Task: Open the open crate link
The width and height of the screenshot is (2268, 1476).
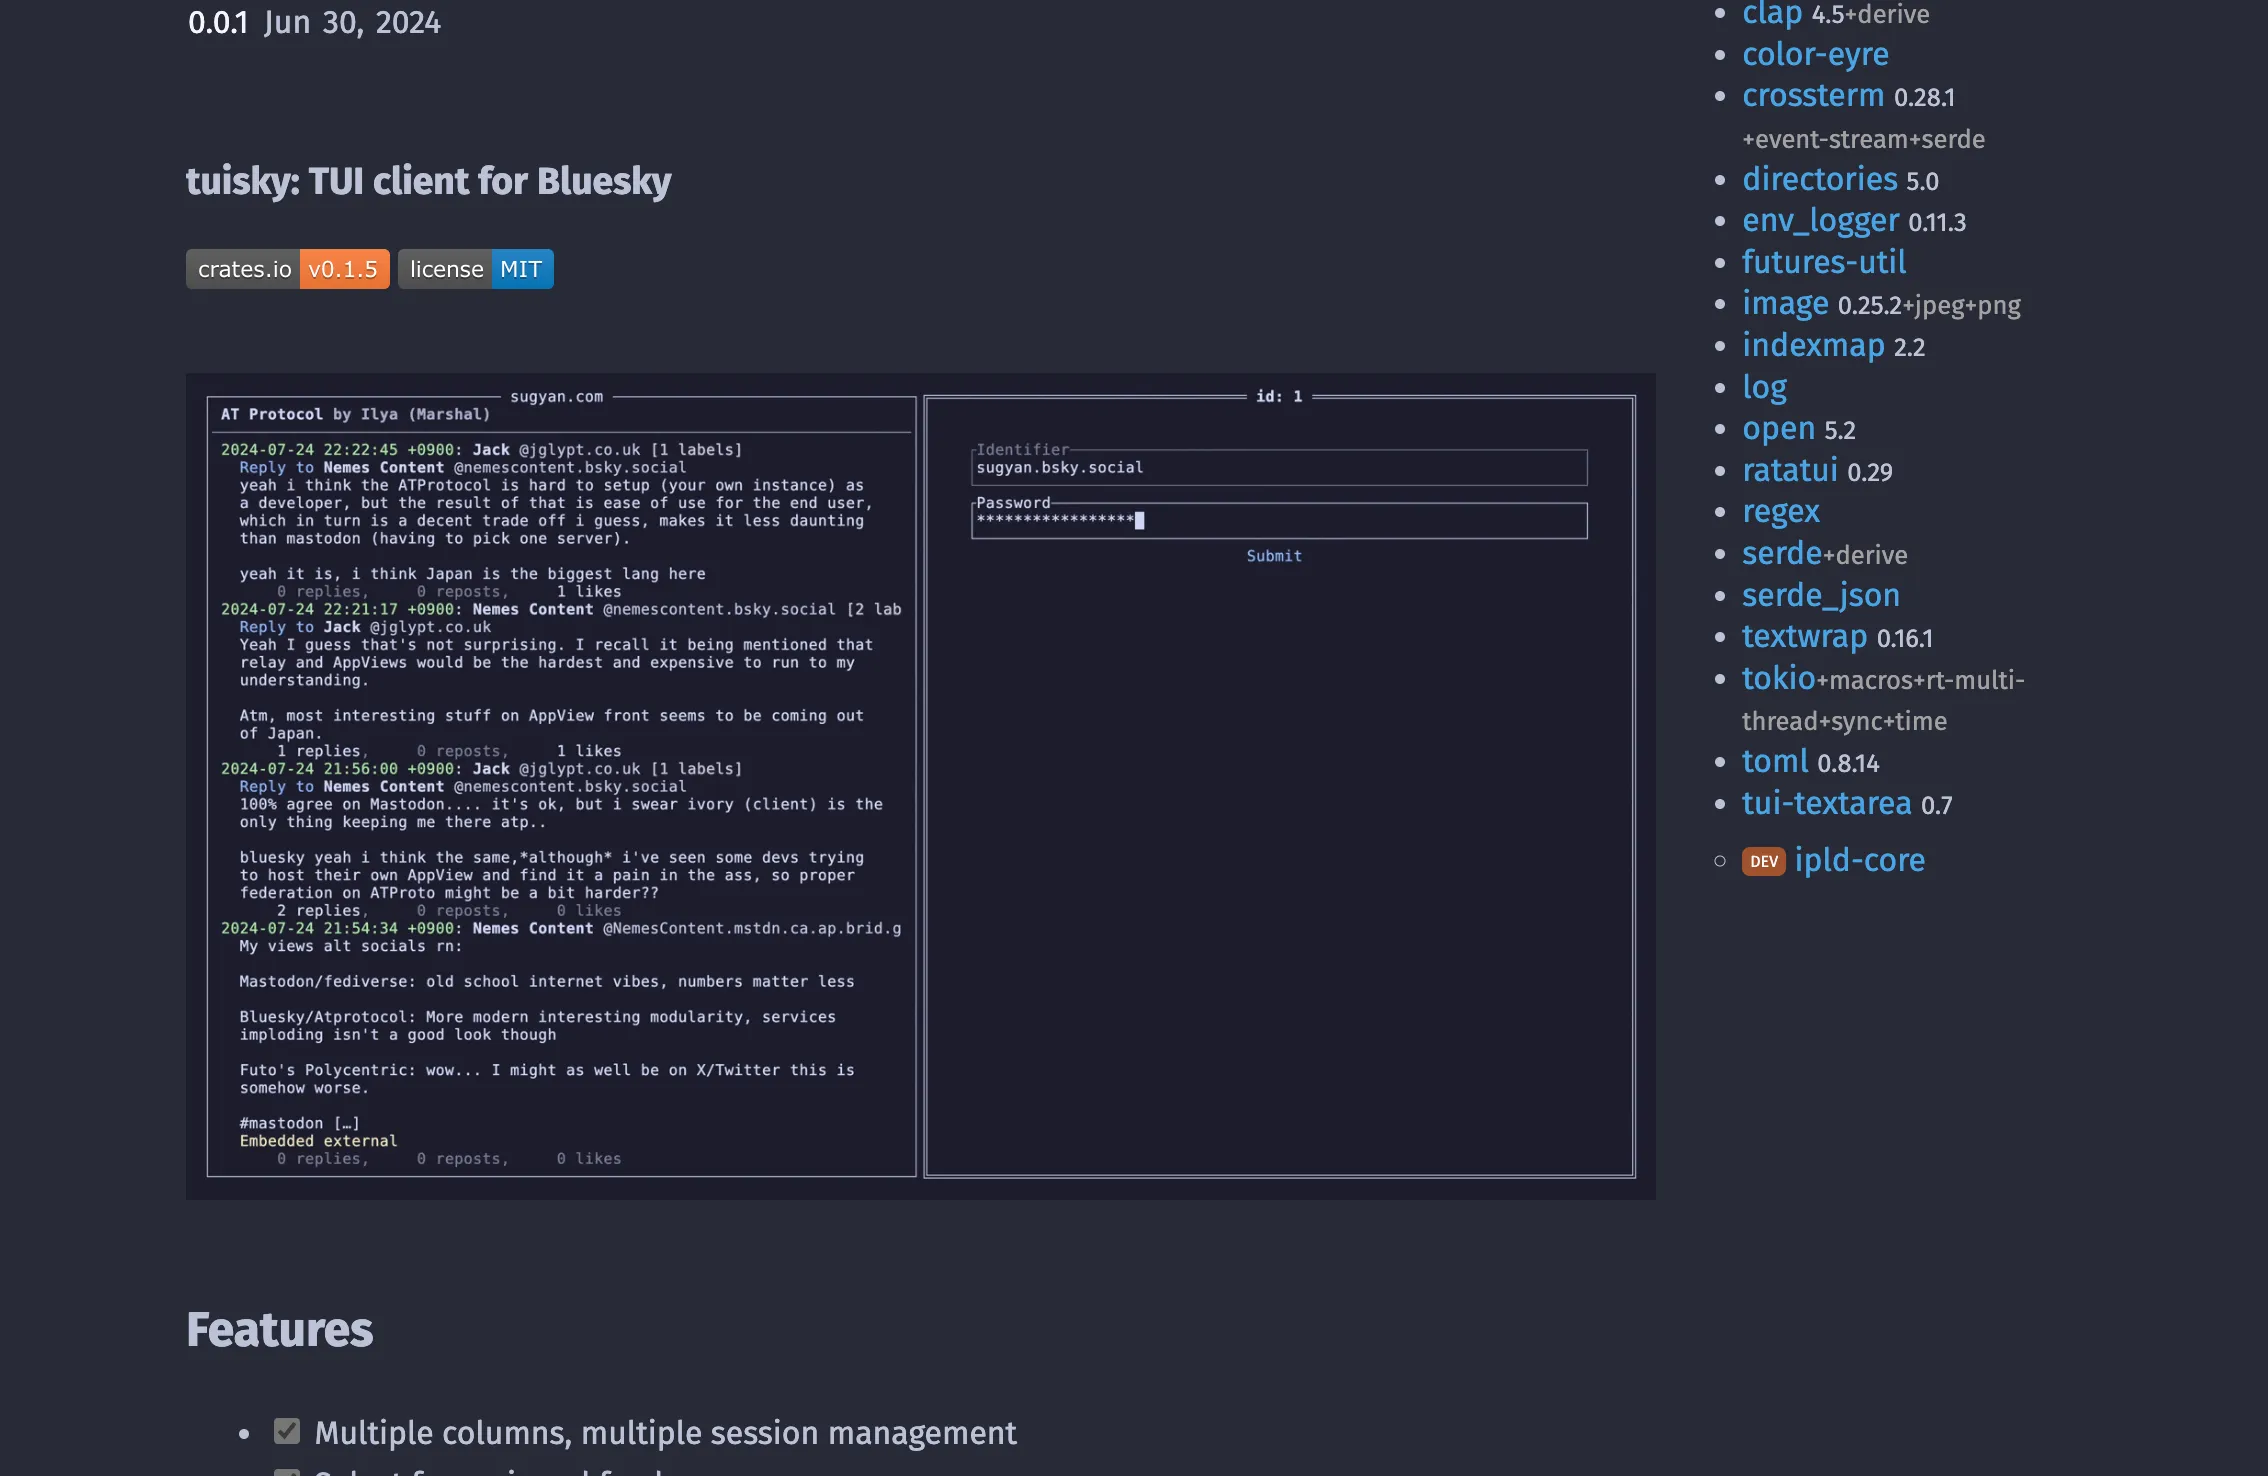Action: click(x=1778, y=429)
